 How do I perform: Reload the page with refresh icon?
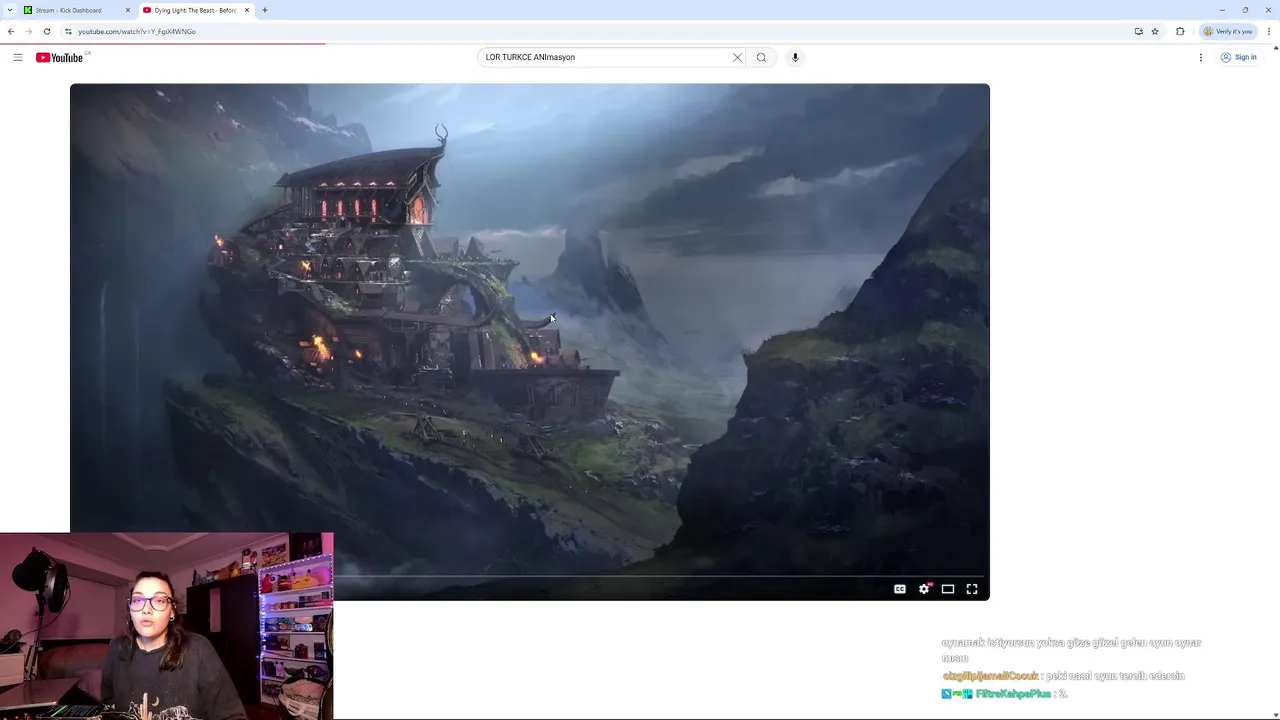tap(46, 31)
